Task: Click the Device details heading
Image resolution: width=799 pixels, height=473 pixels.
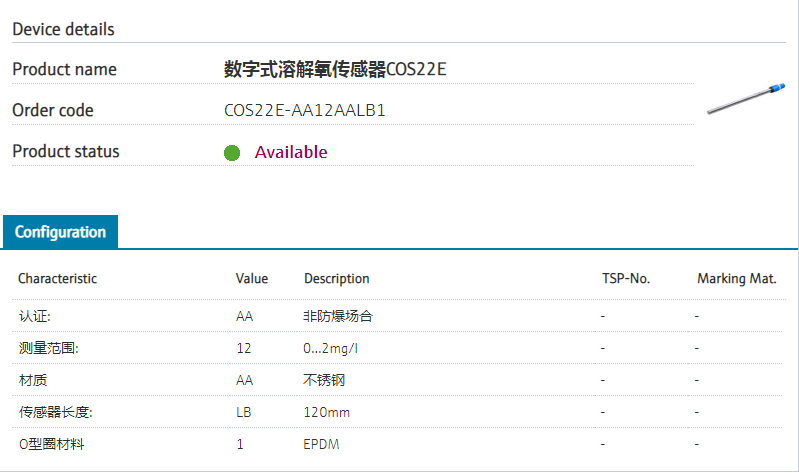Action: 63,29
